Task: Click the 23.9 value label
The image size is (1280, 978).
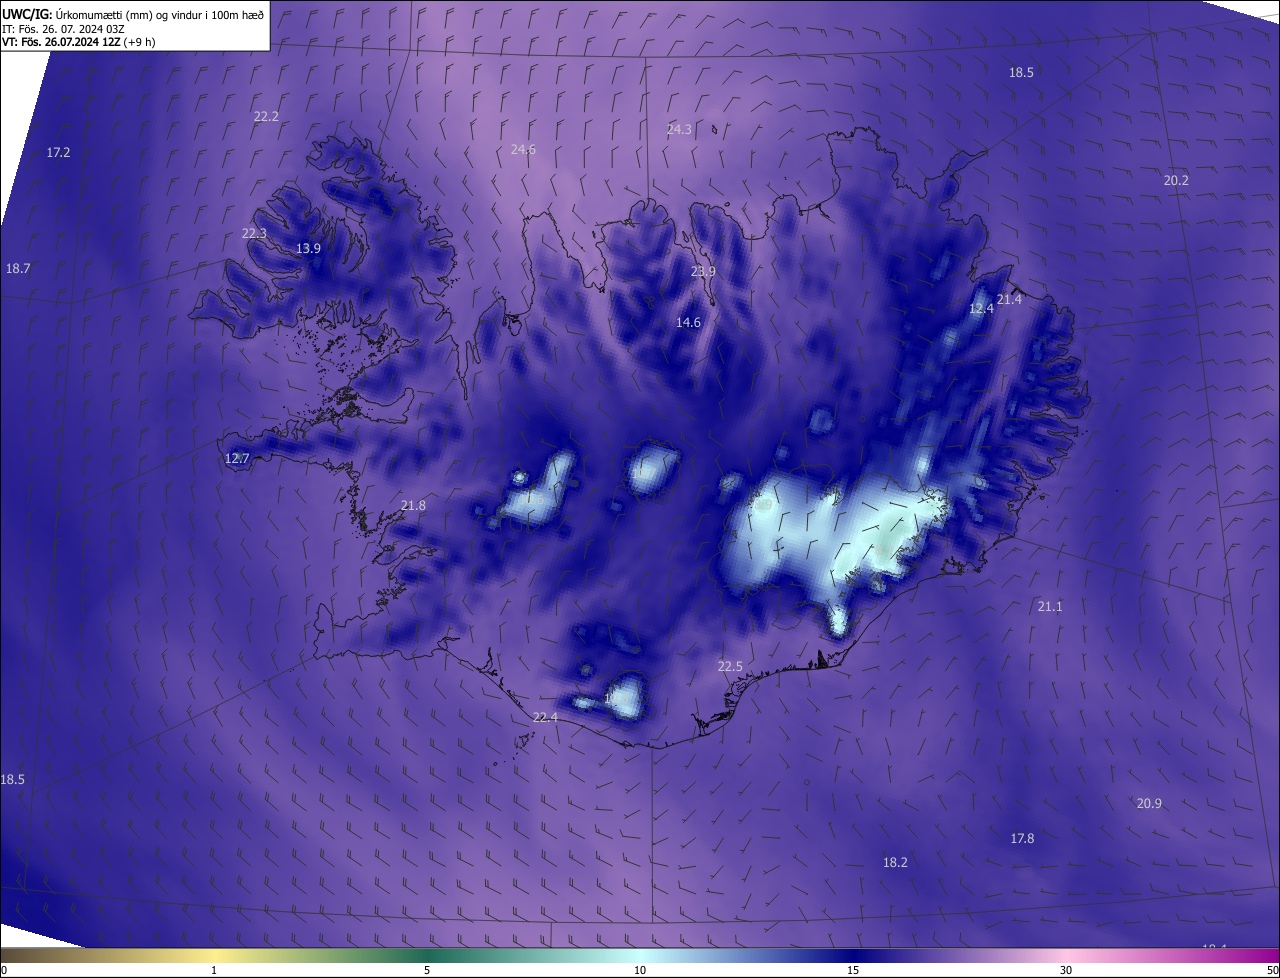Action: coord(703,271)
